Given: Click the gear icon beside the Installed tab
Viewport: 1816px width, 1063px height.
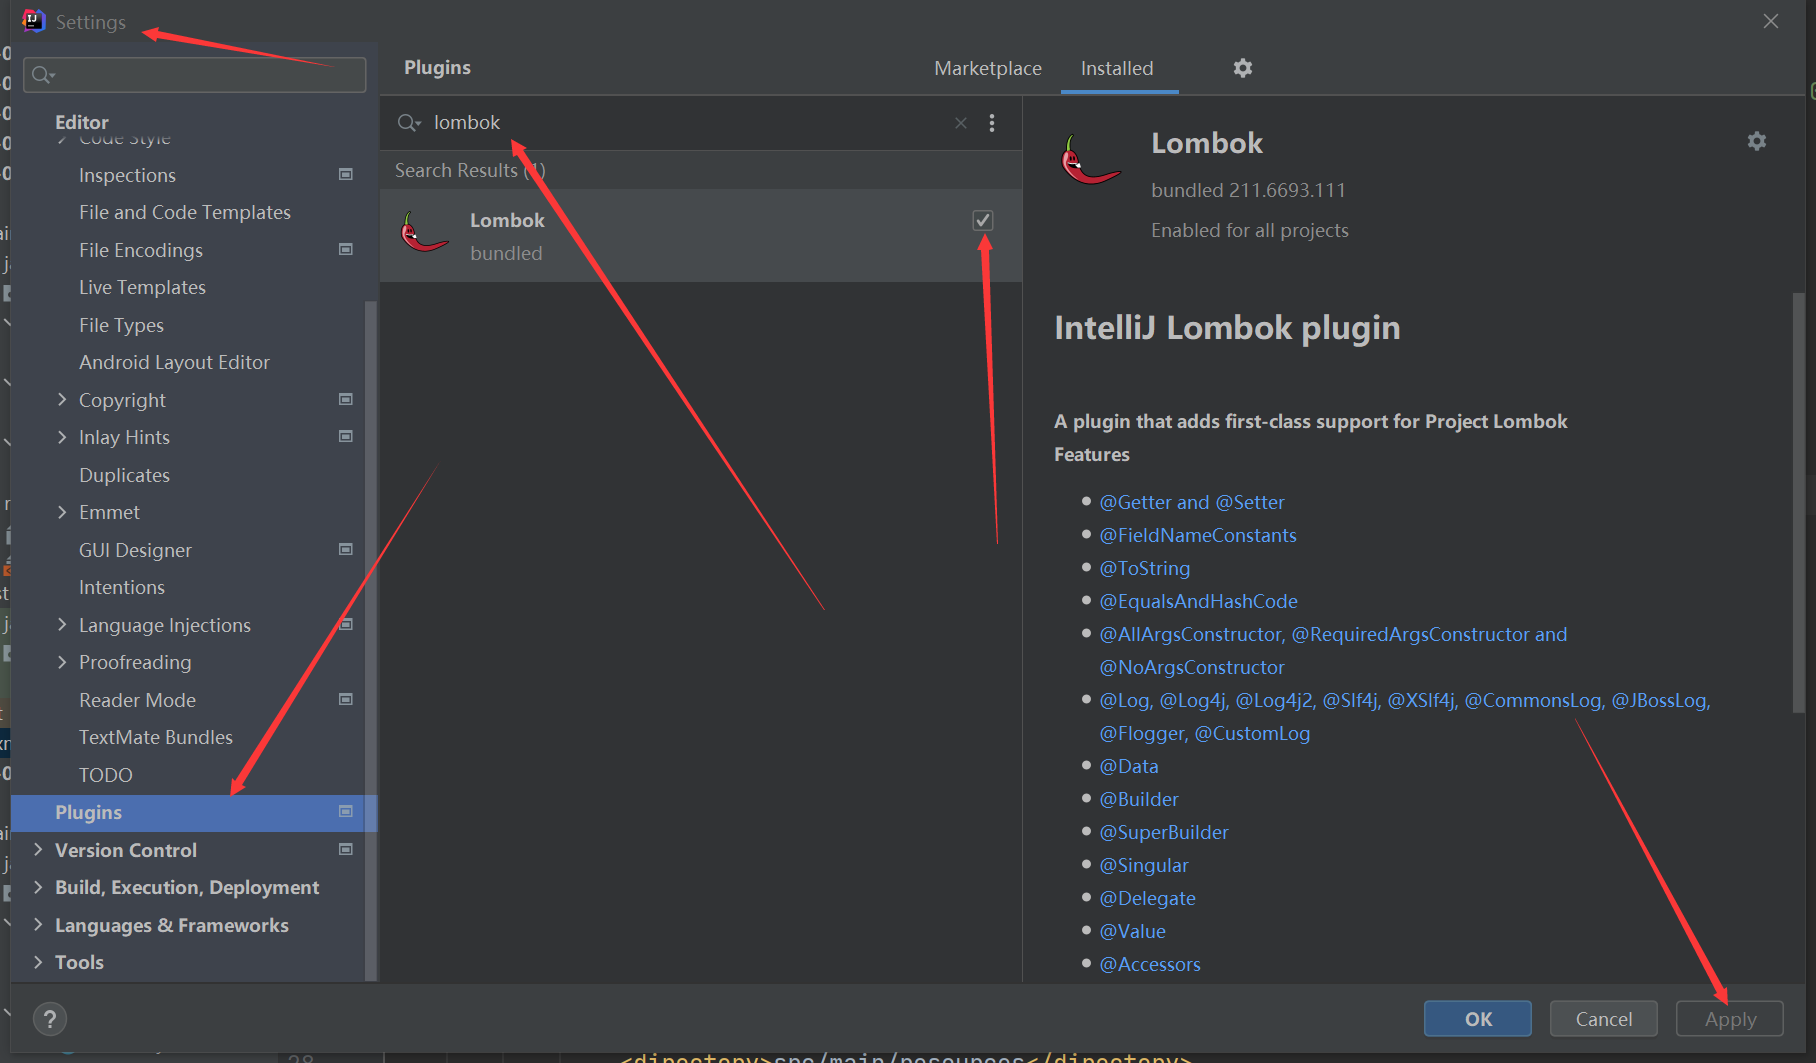Looking at the screenshot, I should [x=1242, y=68].
